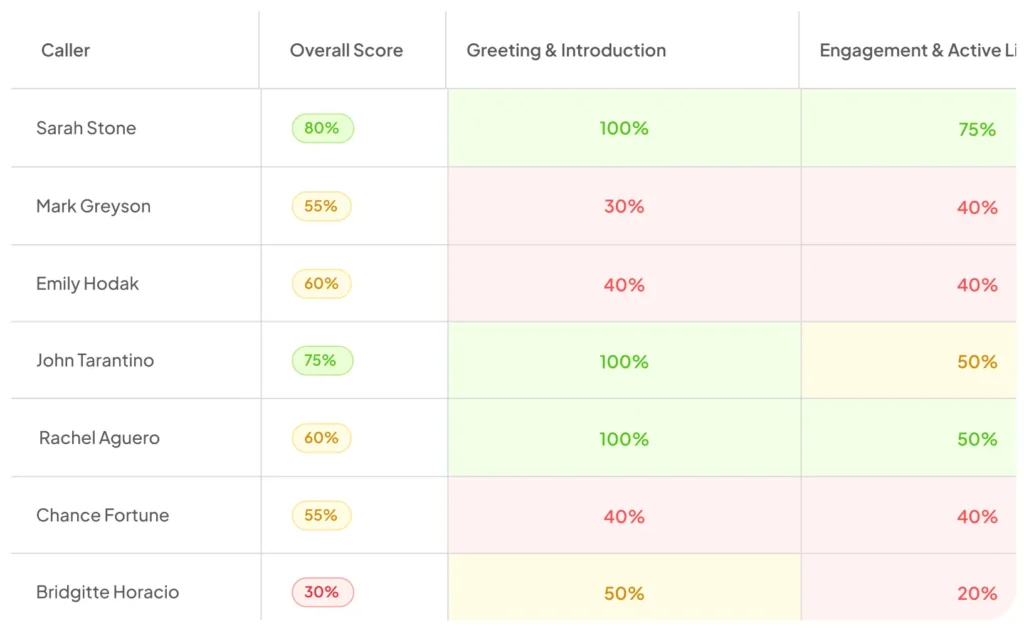Click Chance Fortune caller name
Image resolution: width=1024 pixels, height=628 pixels.
[x=103, y=515]
